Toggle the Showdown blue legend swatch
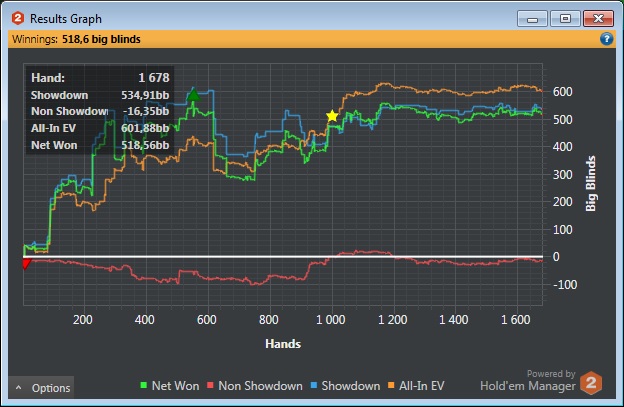The height and width of the screenshot is (407, 624). 314,385
